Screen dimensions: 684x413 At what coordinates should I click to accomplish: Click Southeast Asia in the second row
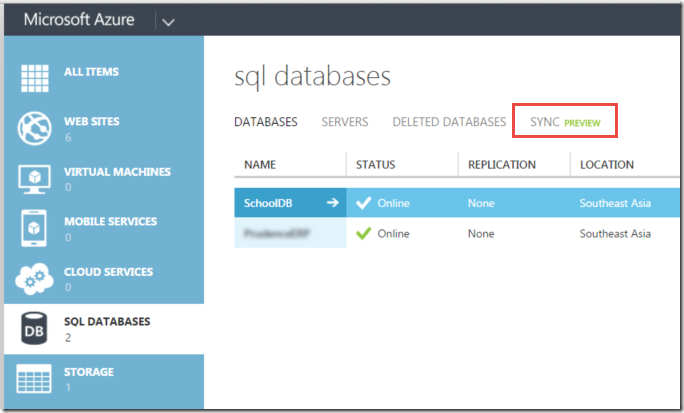615,233
